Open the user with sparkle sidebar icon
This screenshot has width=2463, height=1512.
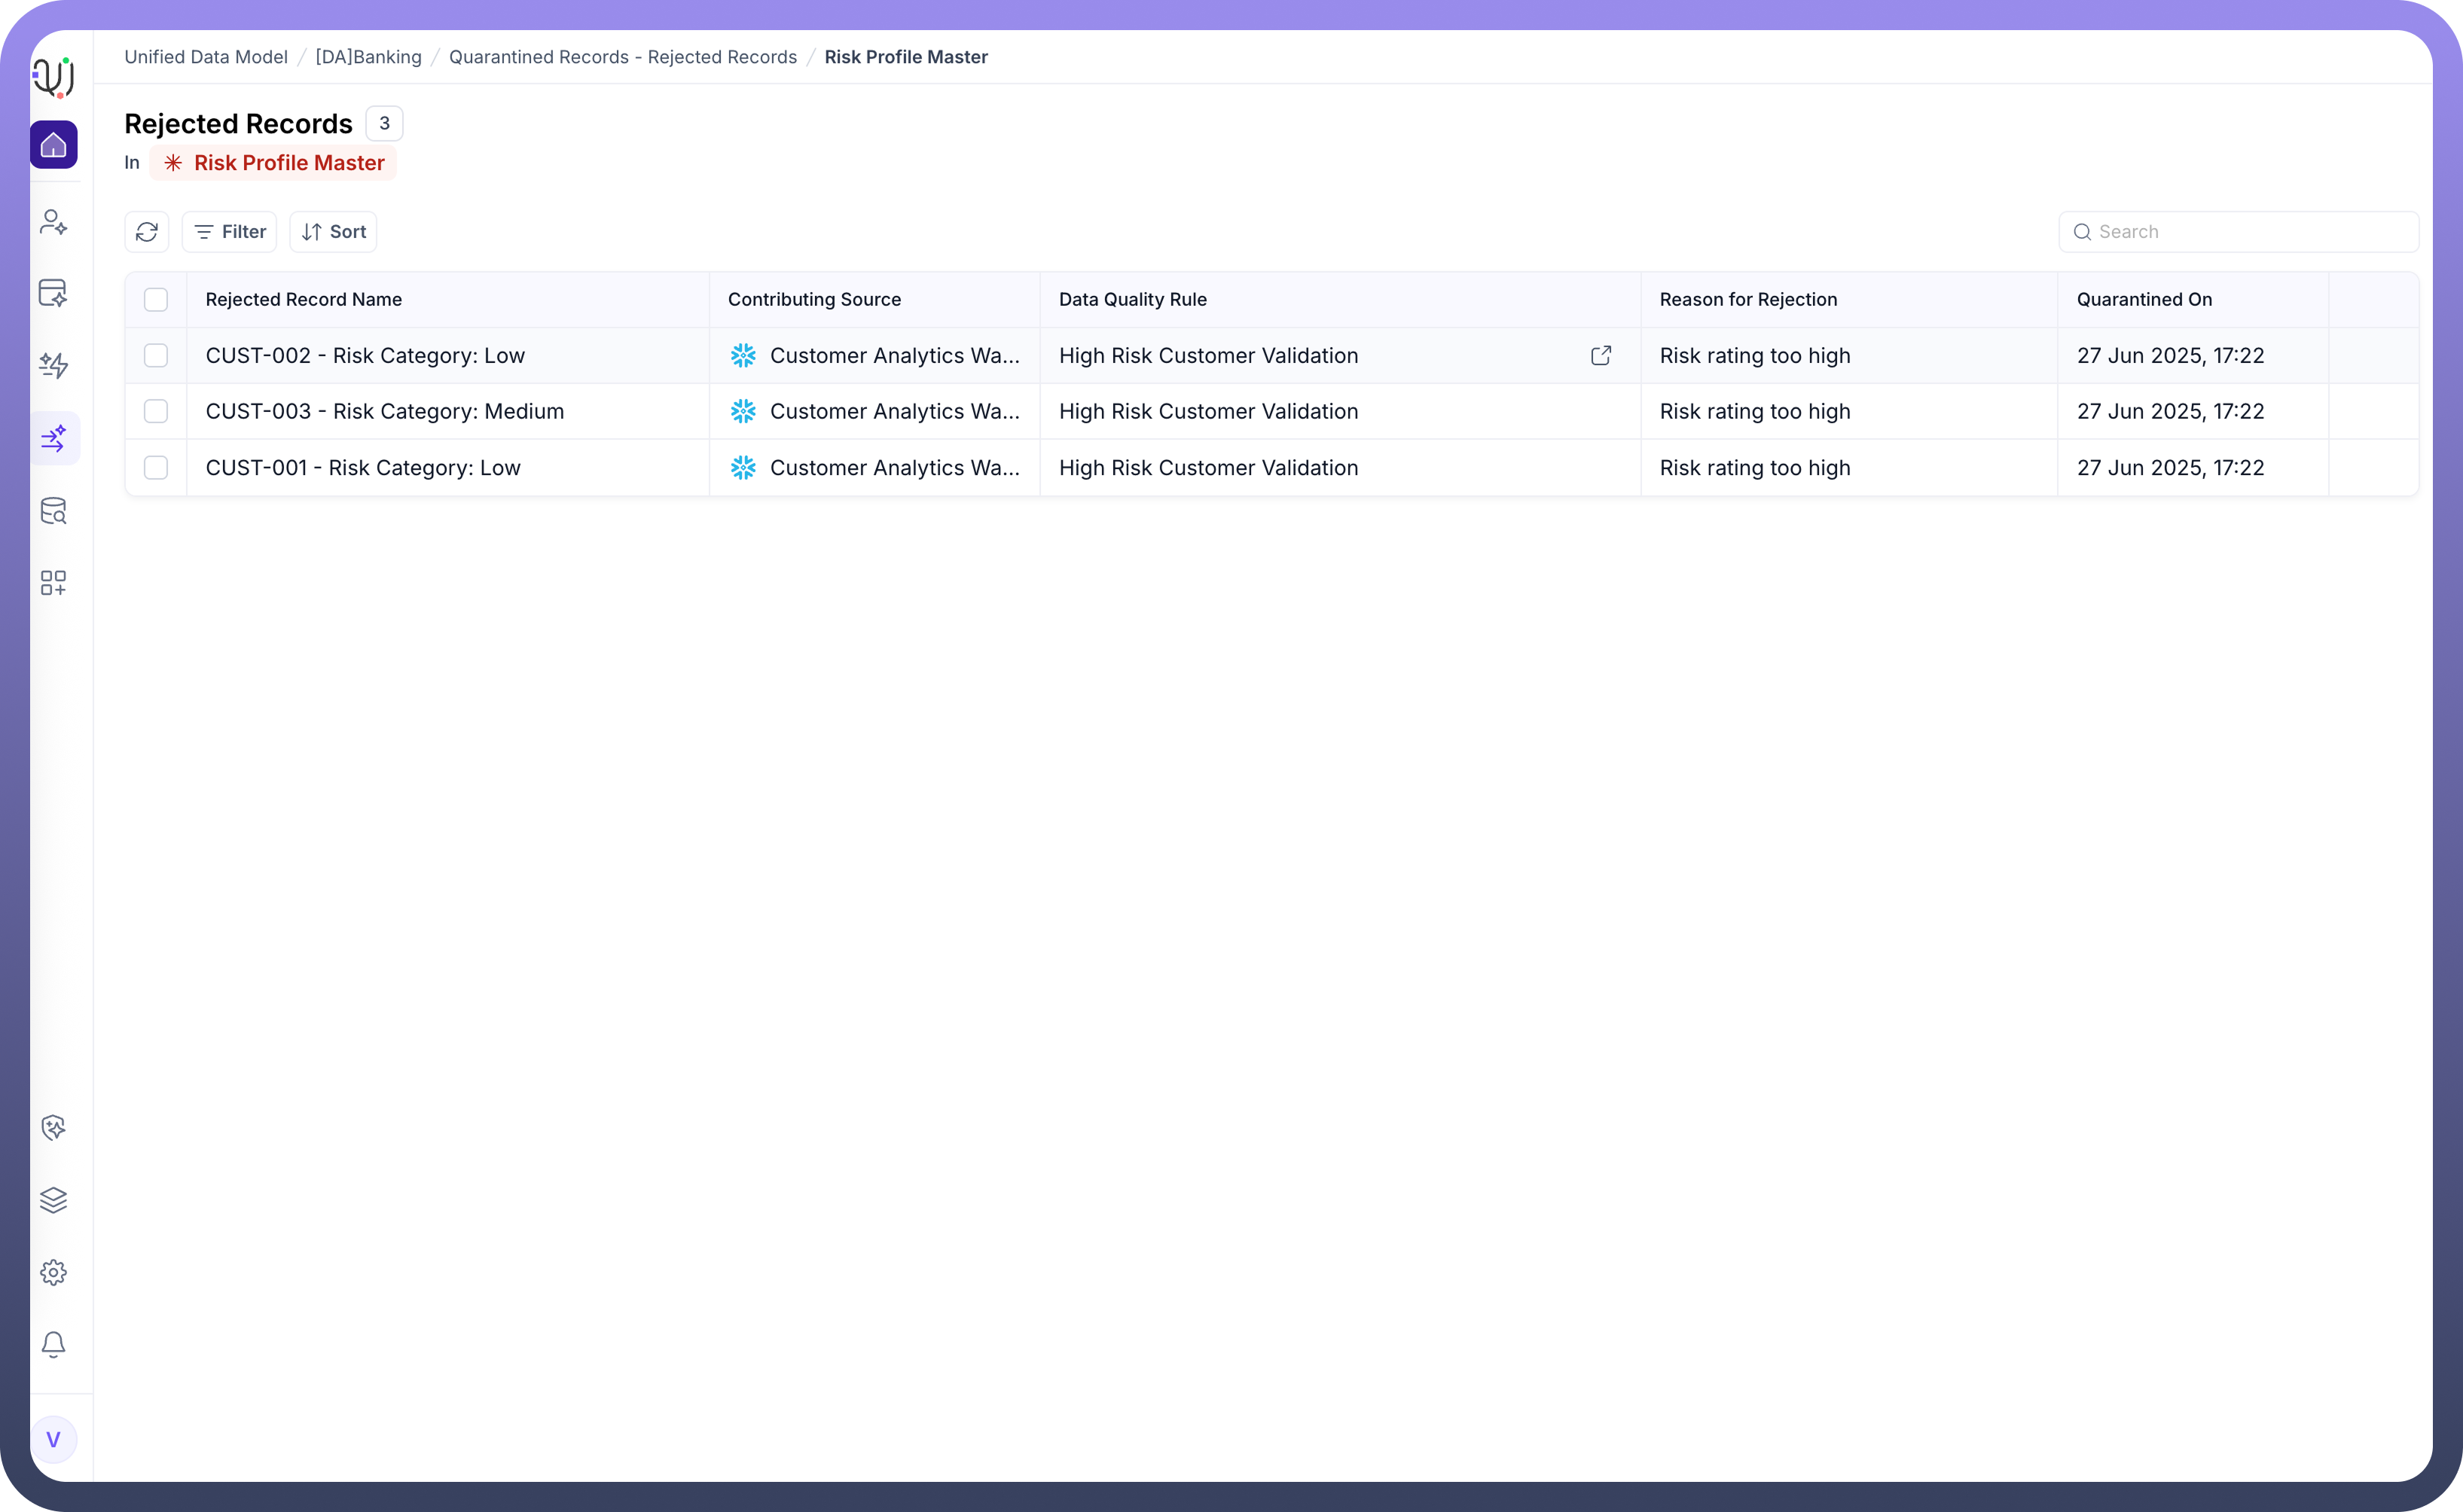(54, 222)
